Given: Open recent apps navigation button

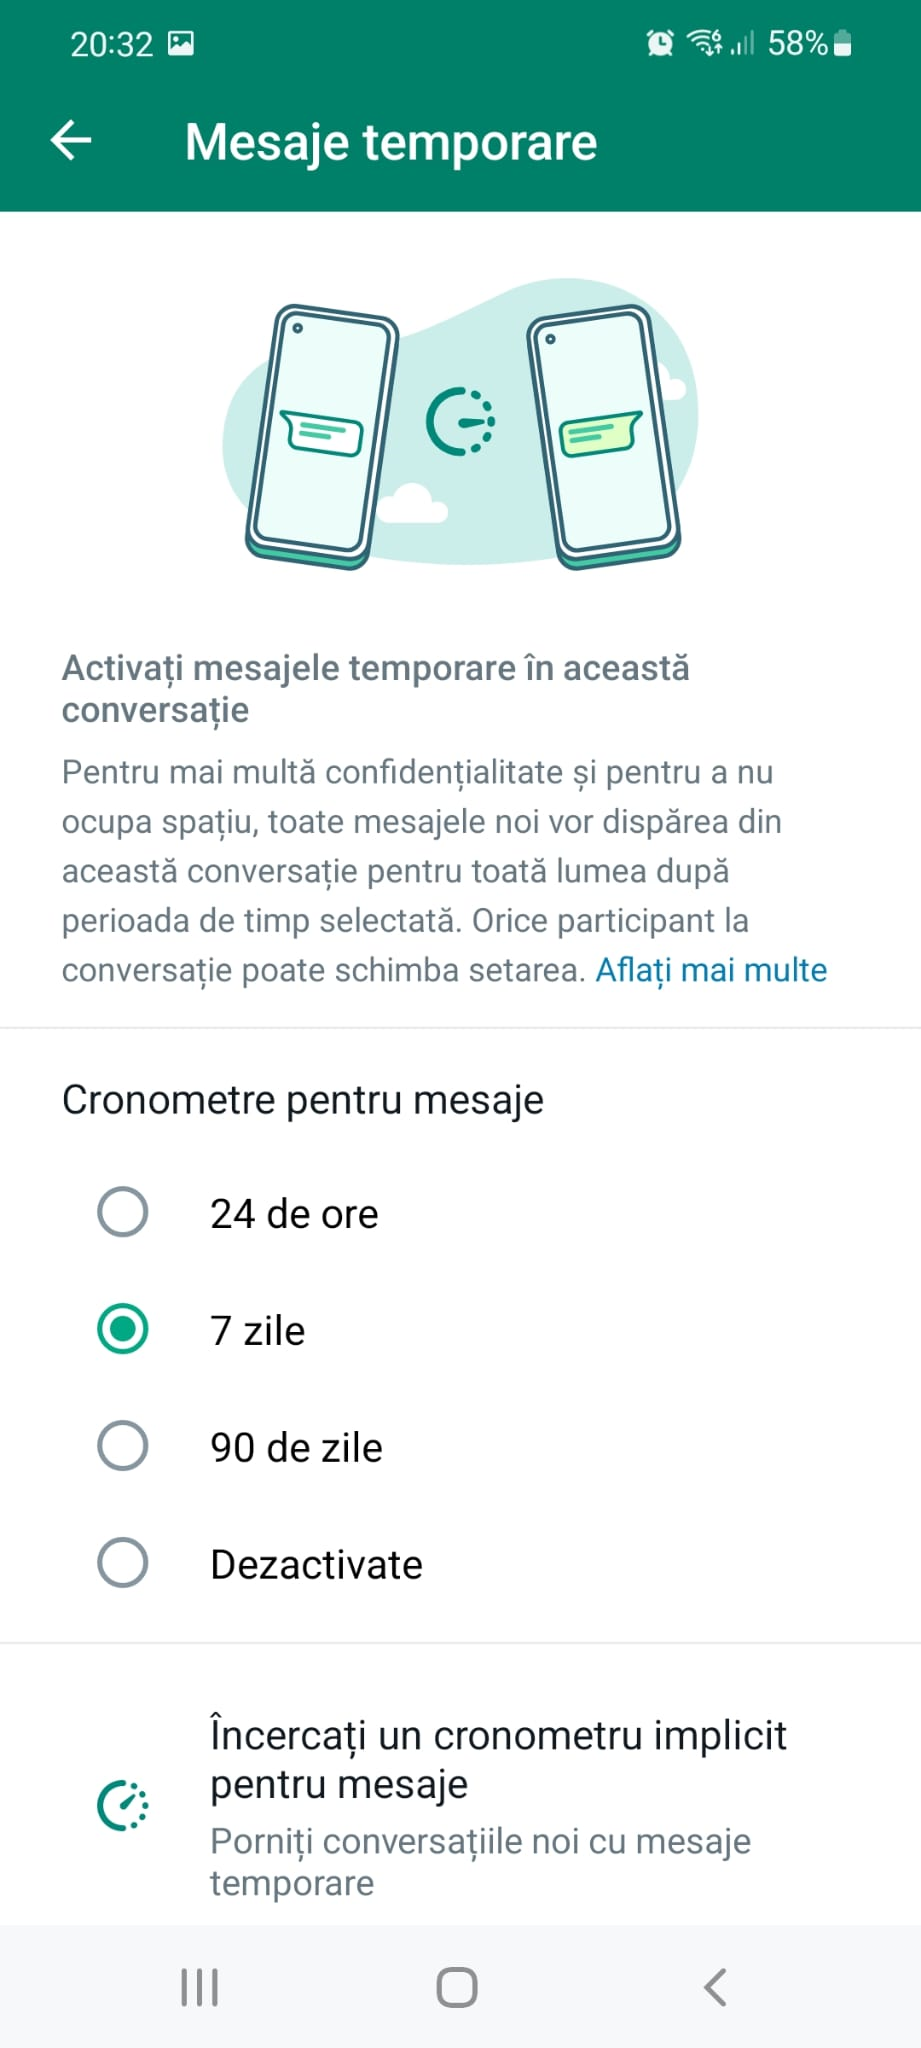Looking at the screenshot, I should click(199, 1987).
